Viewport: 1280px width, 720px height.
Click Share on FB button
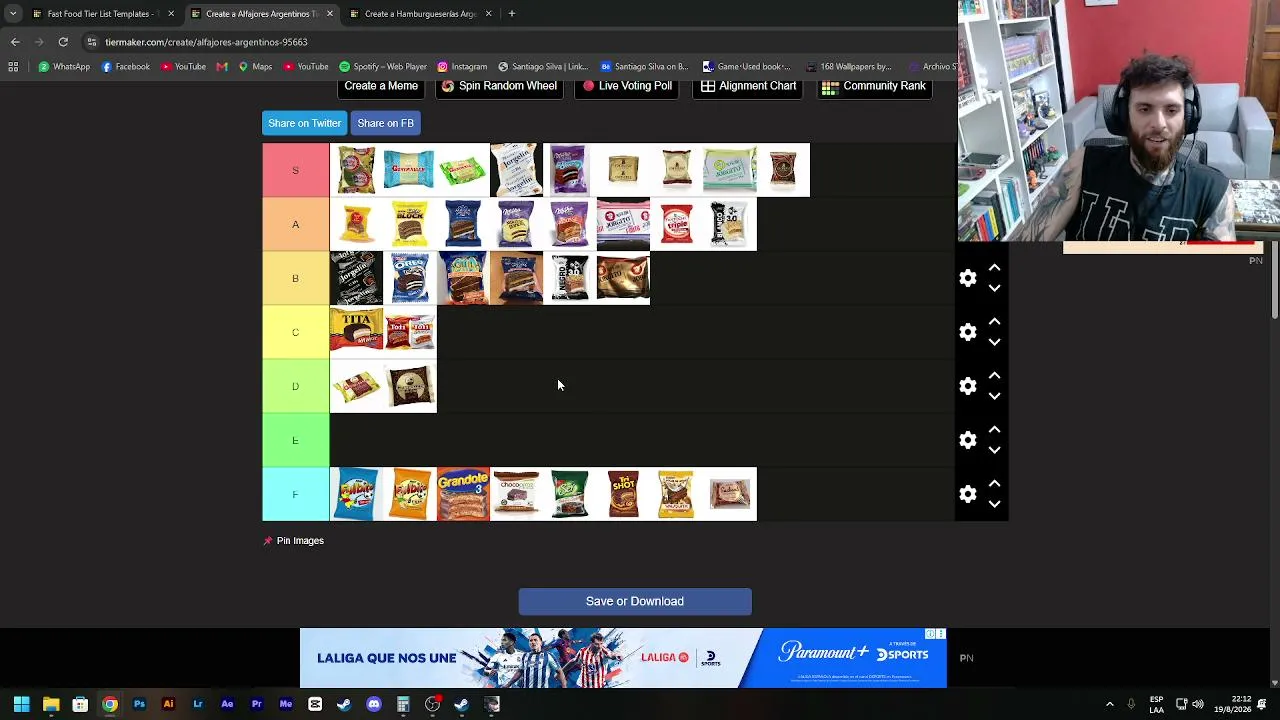(x=385, y=123)
